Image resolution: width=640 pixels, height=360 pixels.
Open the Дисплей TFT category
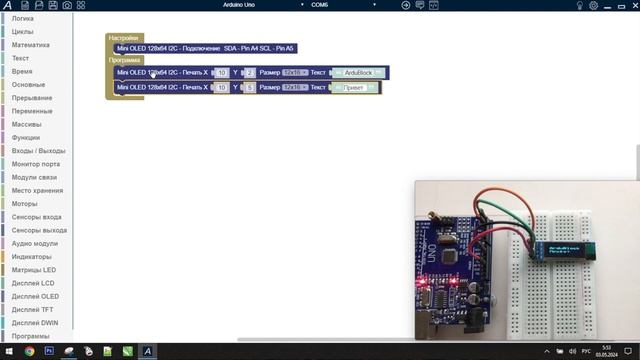pyautogui.click(x=32, y=309)
